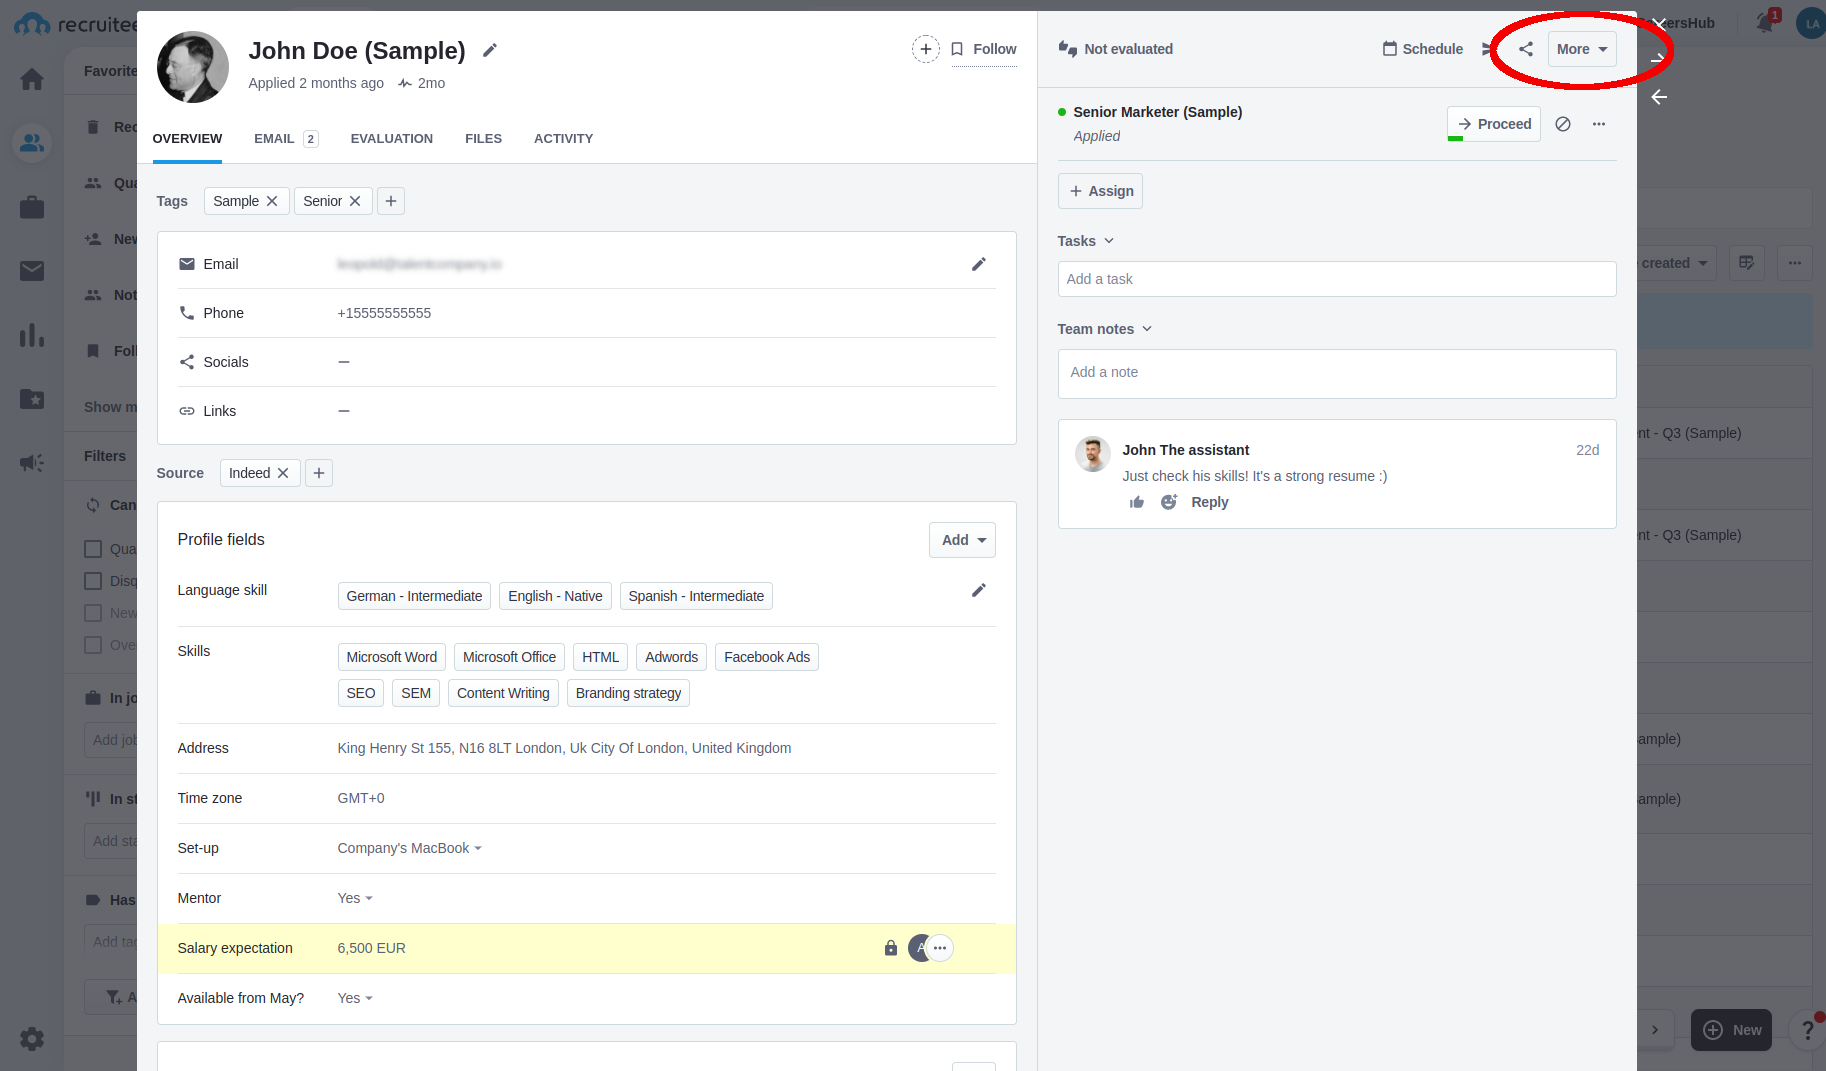Open the Set-up Company's MacBook dropdown
Image resolution: width=1826 pixels, height=1071 pixels.
coord(409,848)
